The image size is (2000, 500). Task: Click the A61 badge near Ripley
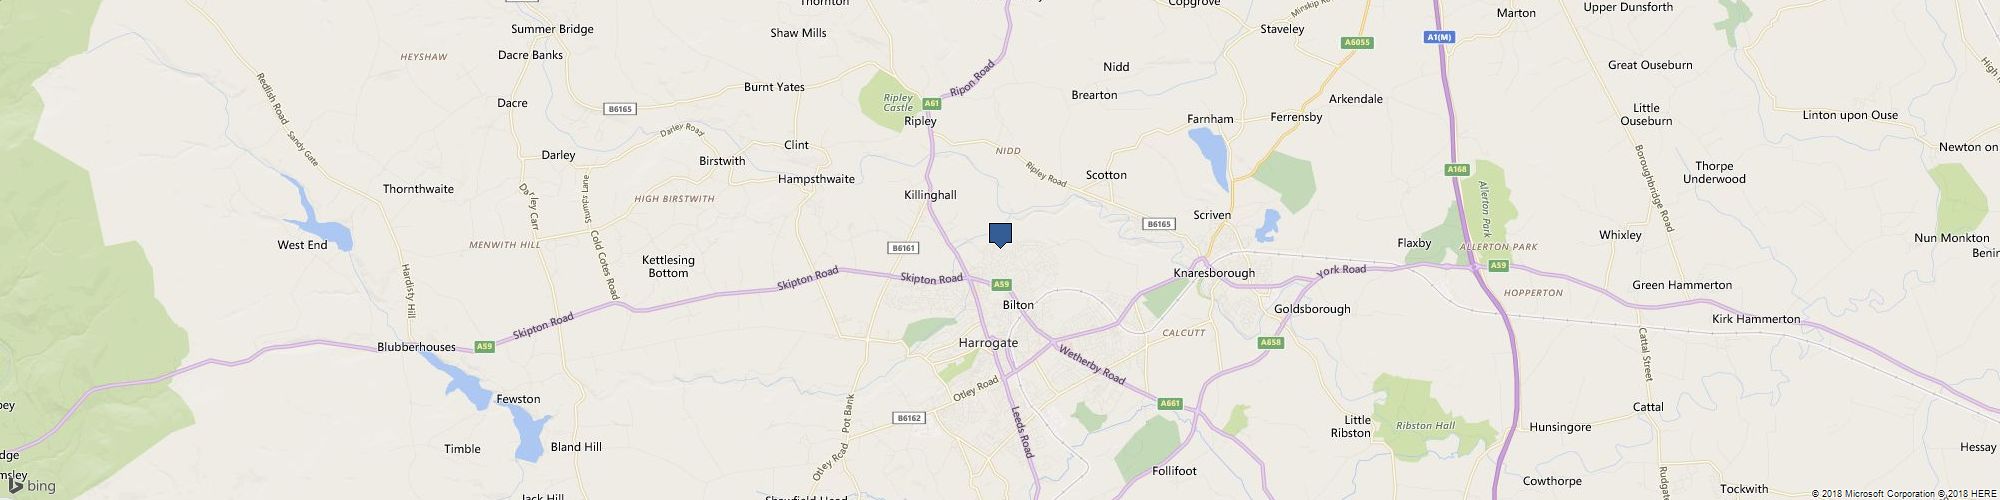pyautogui.click(x=932, y=103)
